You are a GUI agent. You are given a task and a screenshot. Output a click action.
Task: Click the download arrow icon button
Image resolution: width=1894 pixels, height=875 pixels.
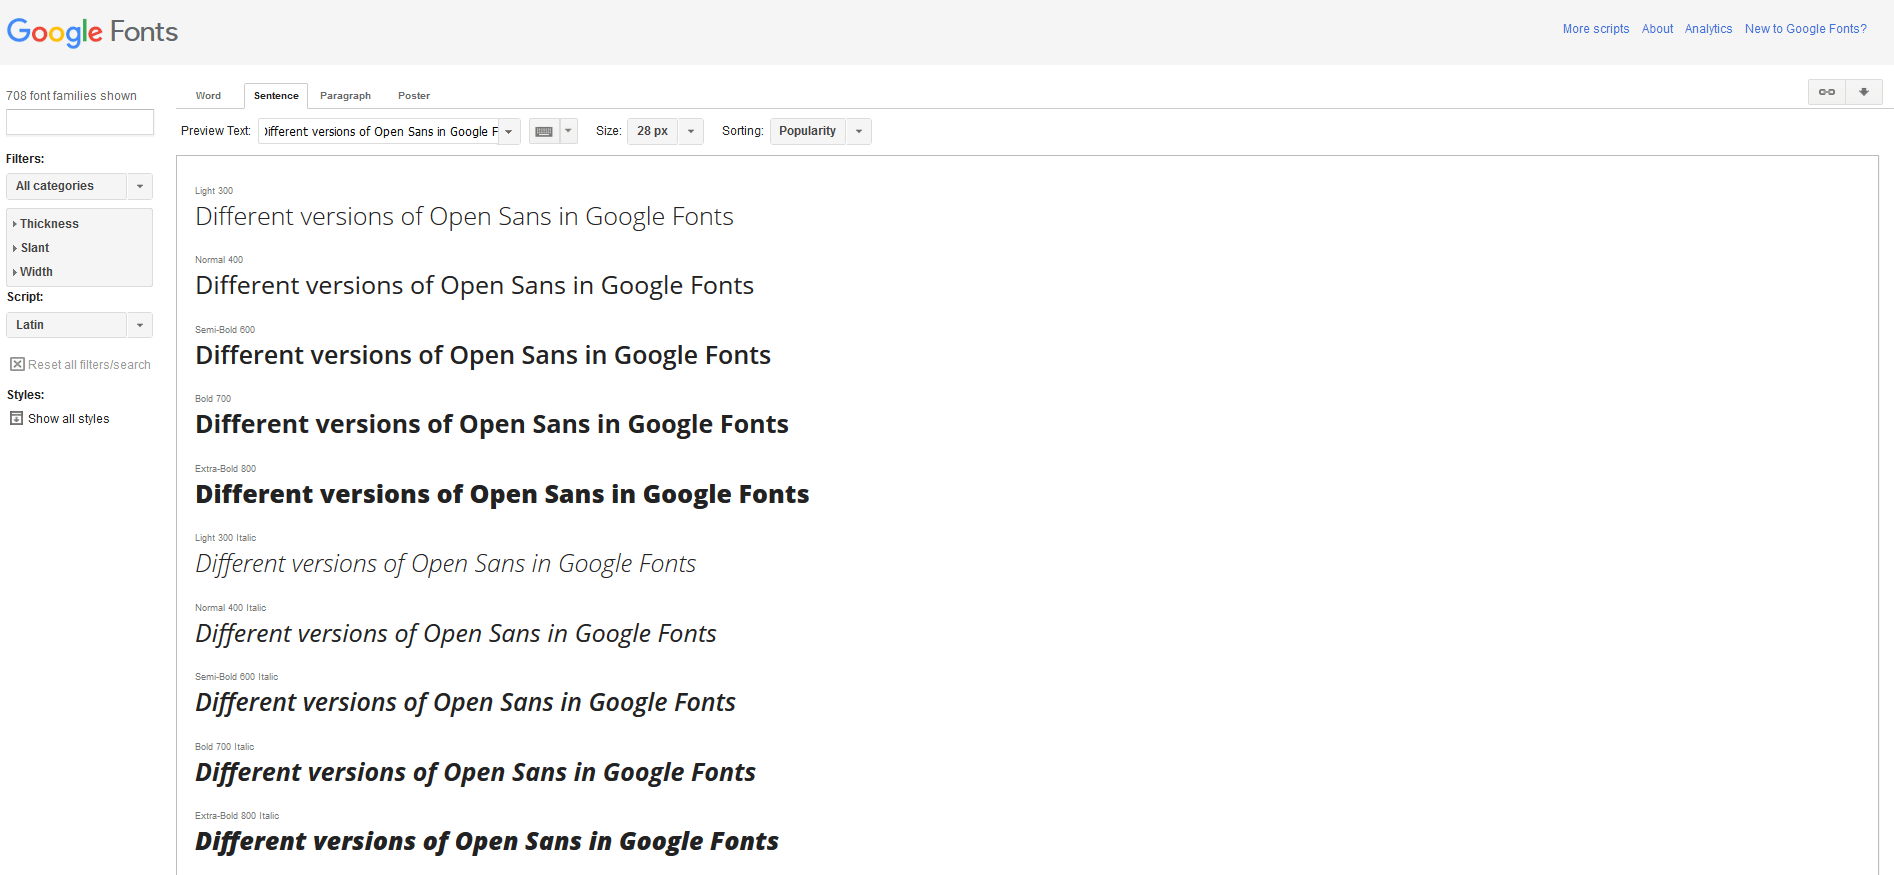click(x=1864, y=92)
